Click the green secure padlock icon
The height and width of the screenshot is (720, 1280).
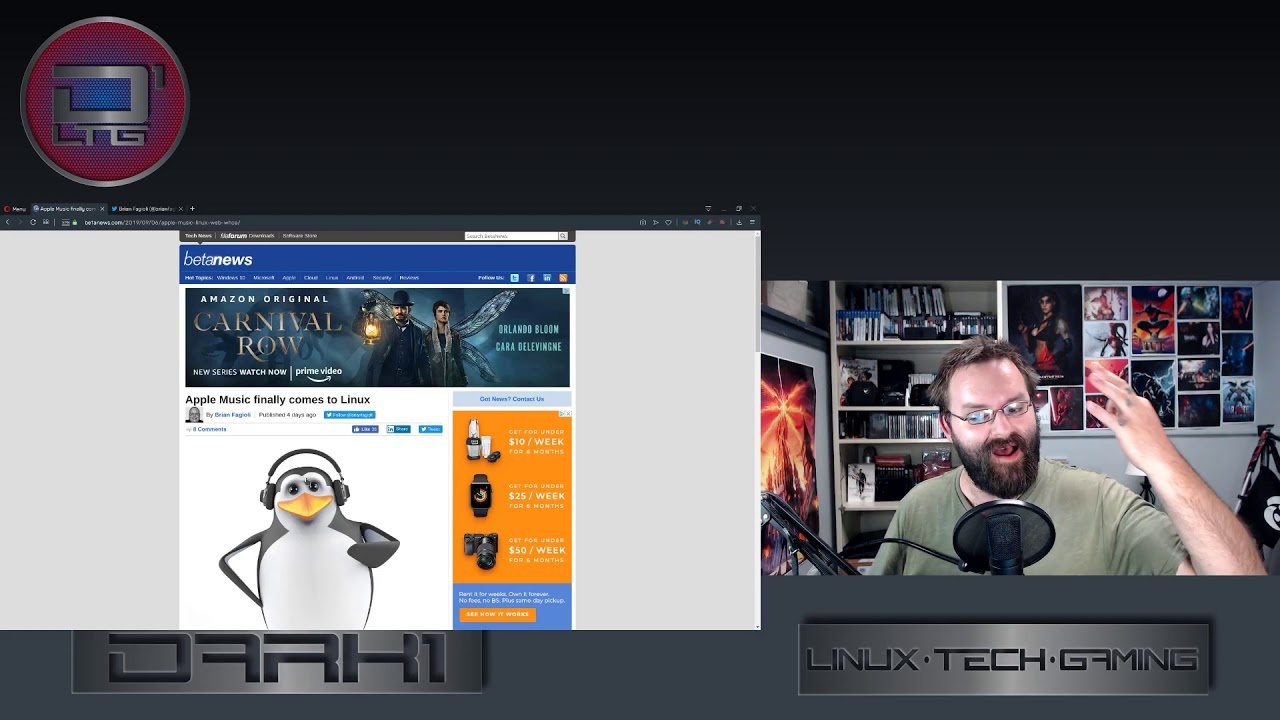[x=75, y=222]
